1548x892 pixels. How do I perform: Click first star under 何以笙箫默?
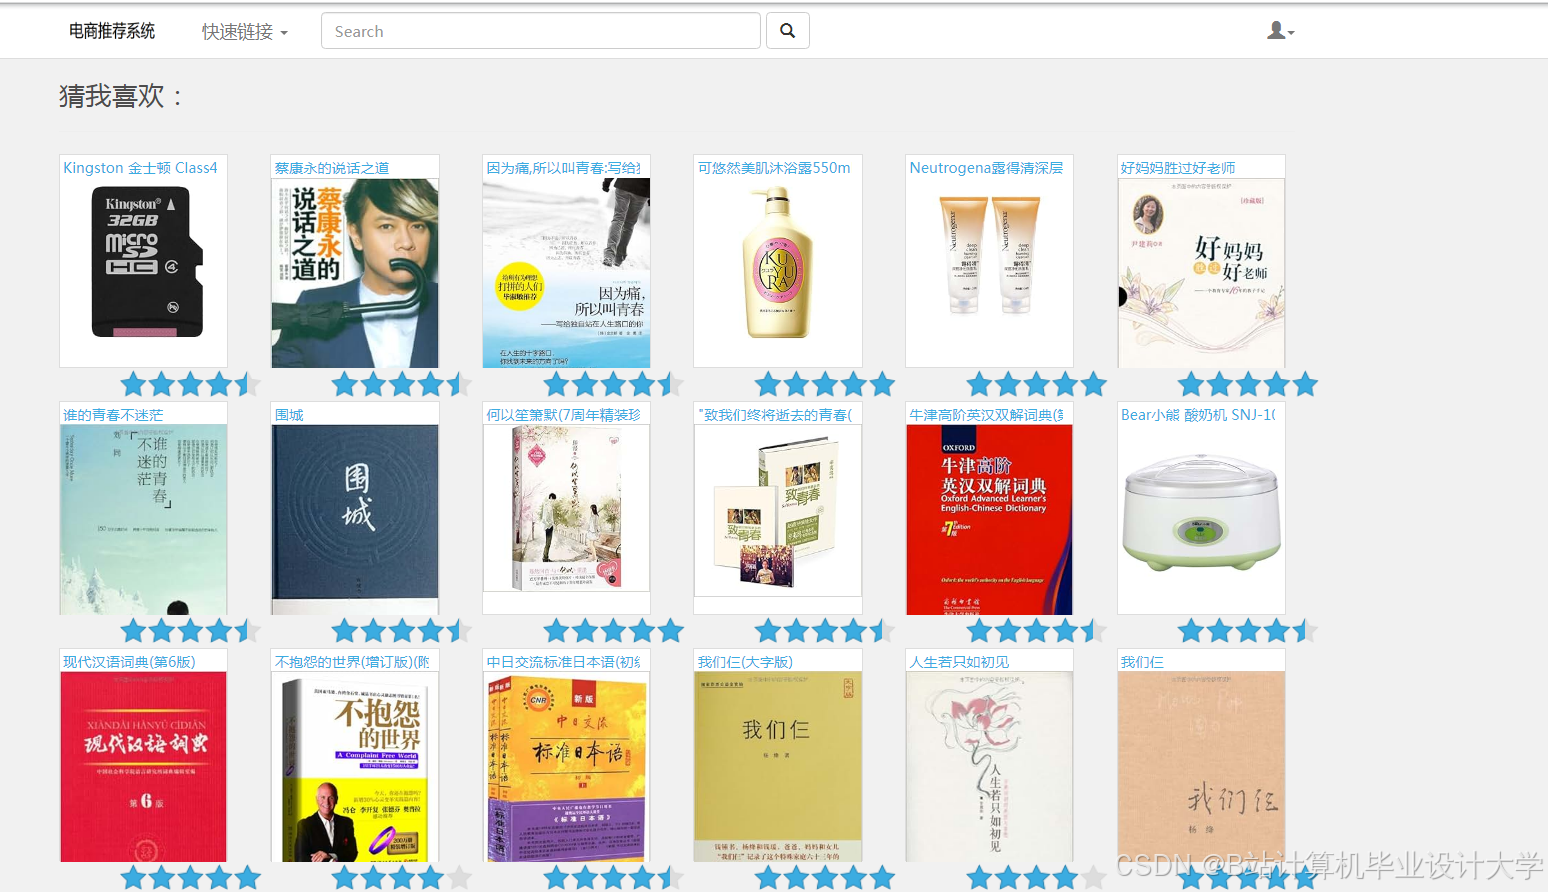pos(556,631)
